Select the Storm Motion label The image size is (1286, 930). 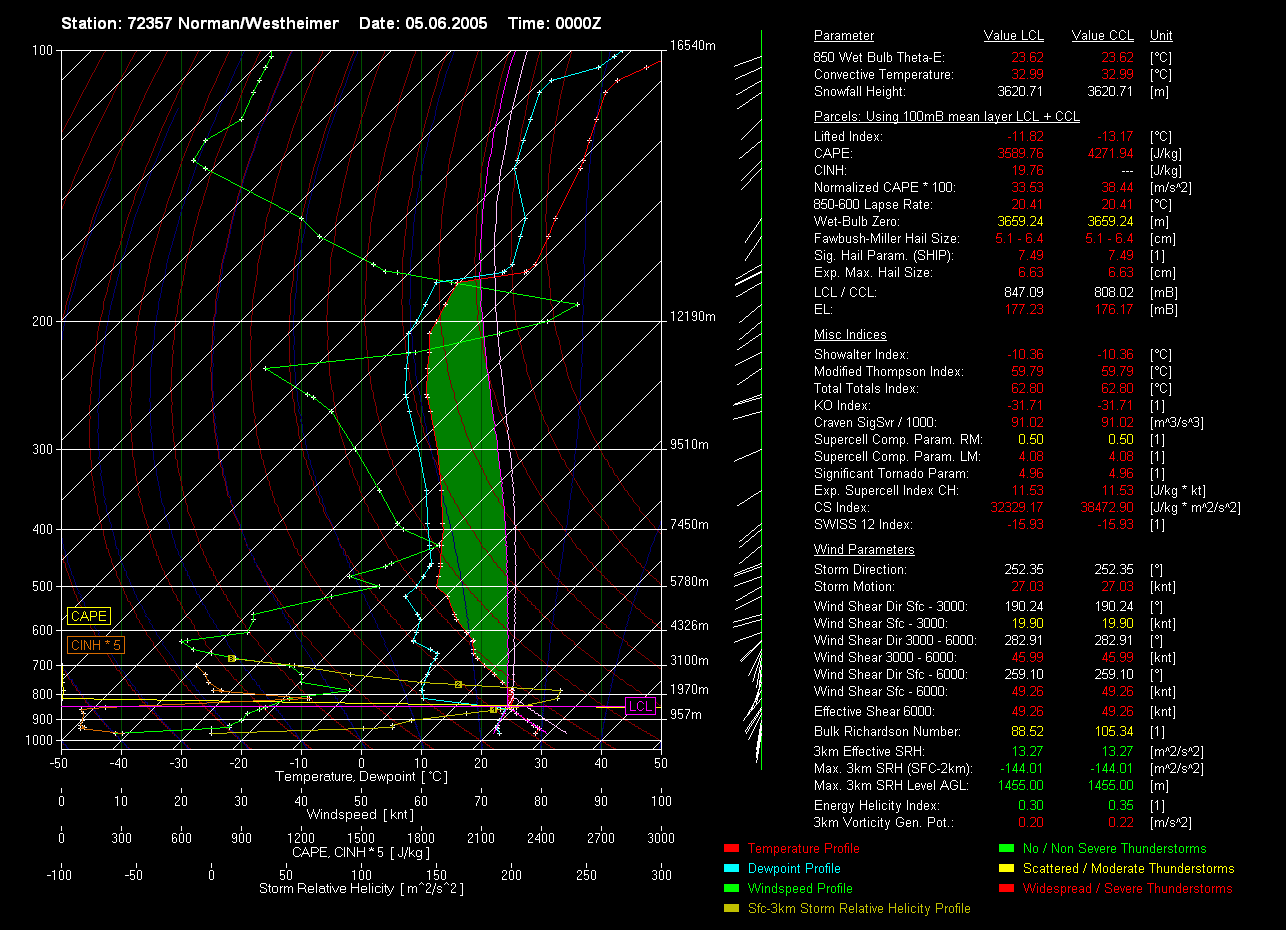pyautogui.click(x=853, y=587)
